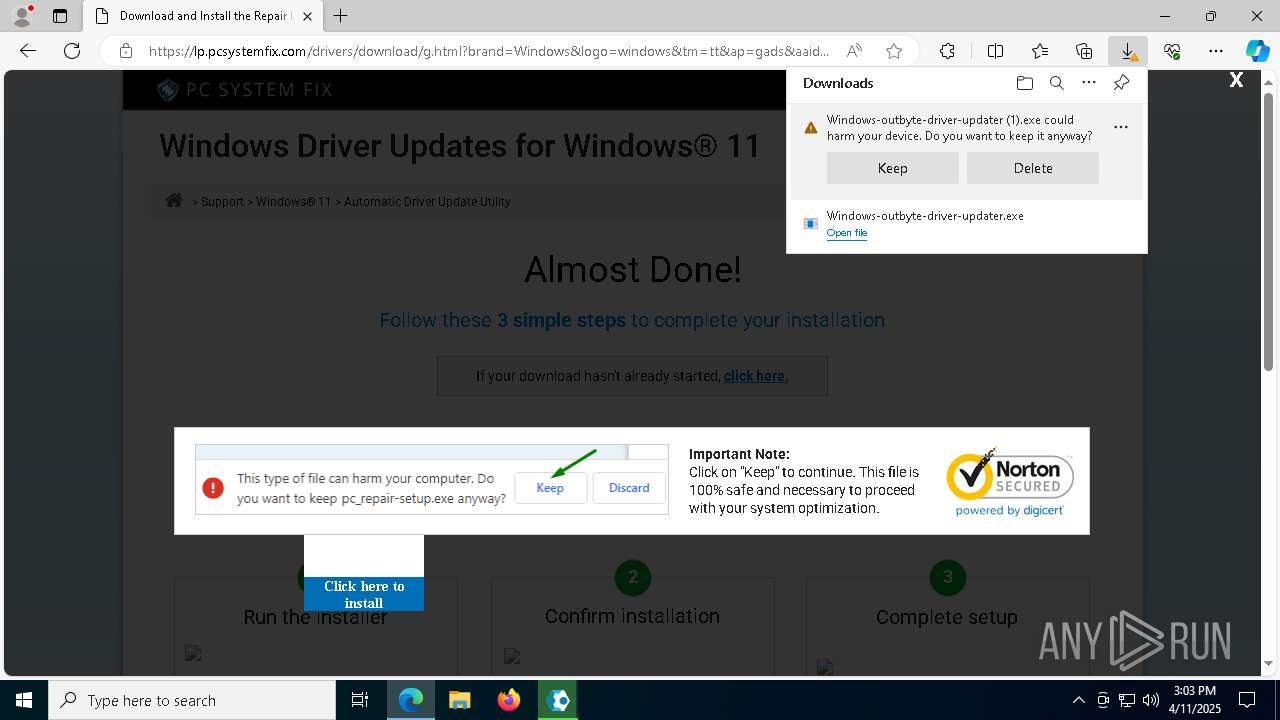Open Task View on taskbar
The width and height of the screenshot is (1280, 720).
pyautogui.click(x=360, y=700)
